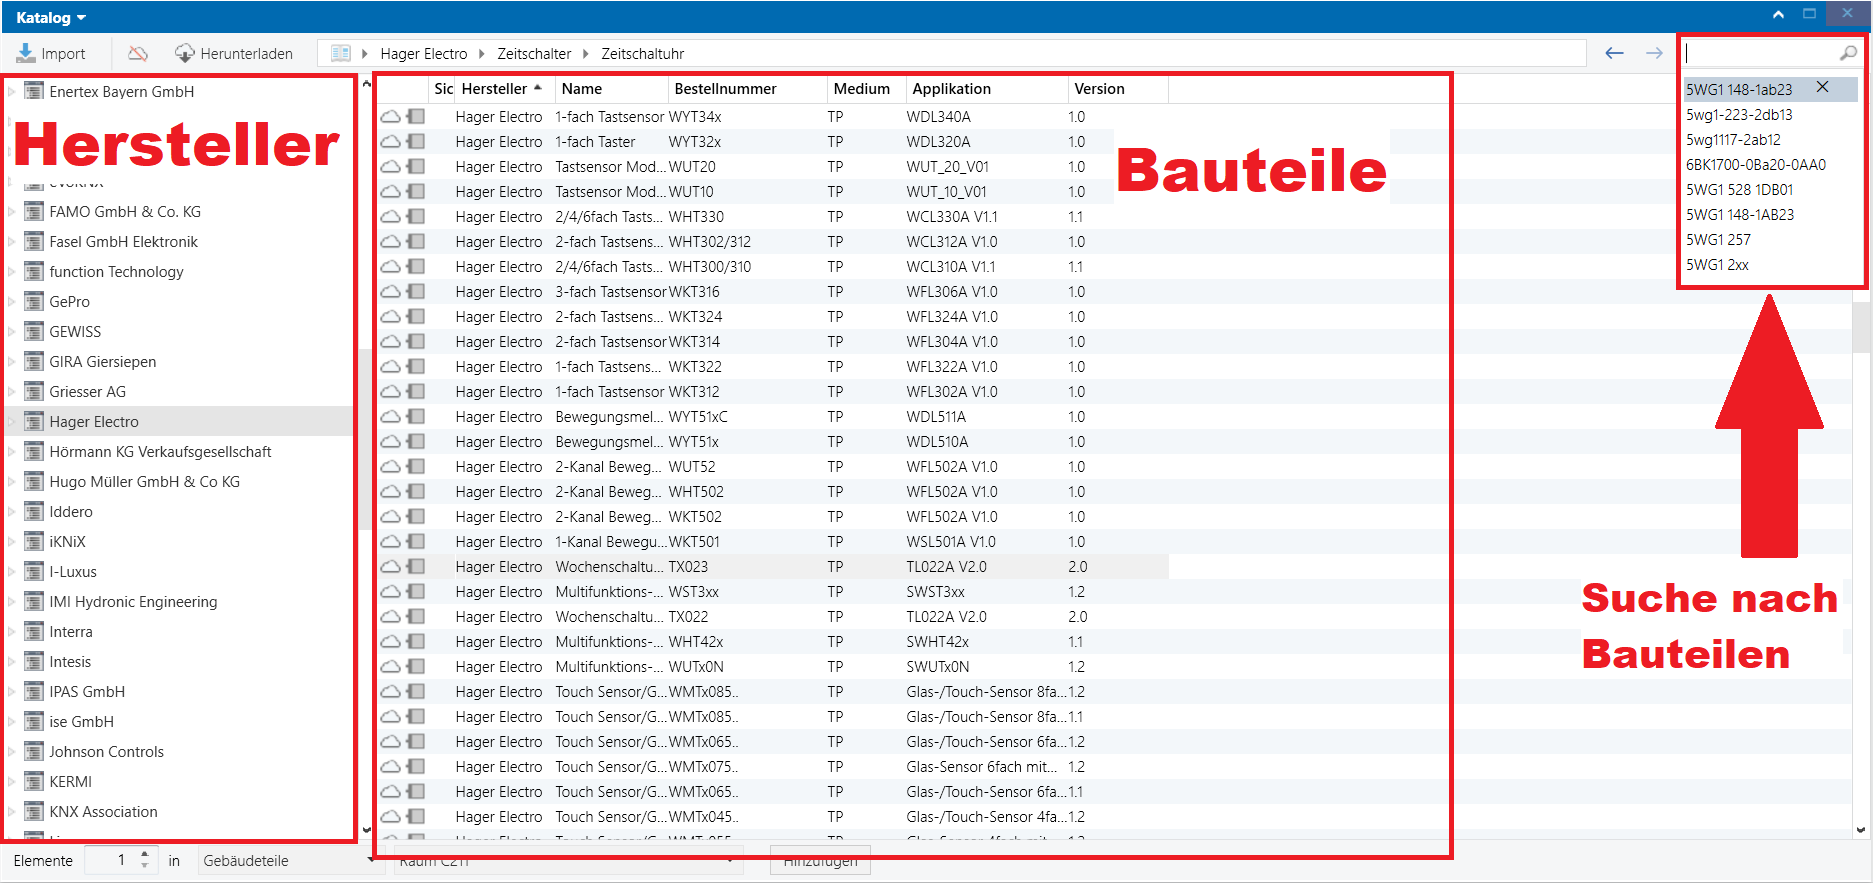Navigate forward with the right arrow

click(1654, 53)
